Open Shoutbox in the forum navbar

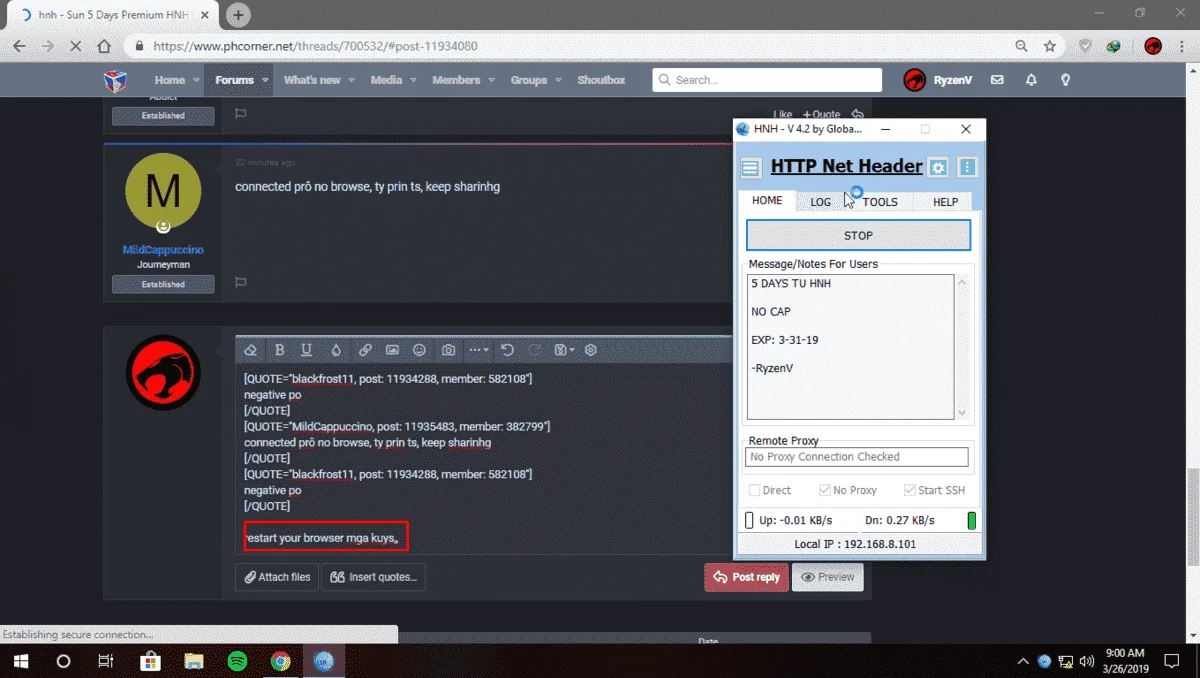601,80
